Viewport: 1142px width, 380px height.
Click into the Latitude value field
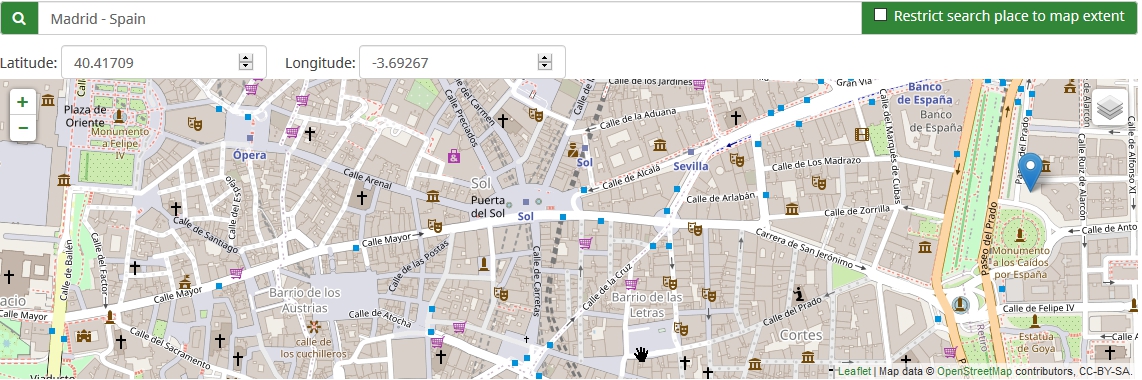[164, 63]
